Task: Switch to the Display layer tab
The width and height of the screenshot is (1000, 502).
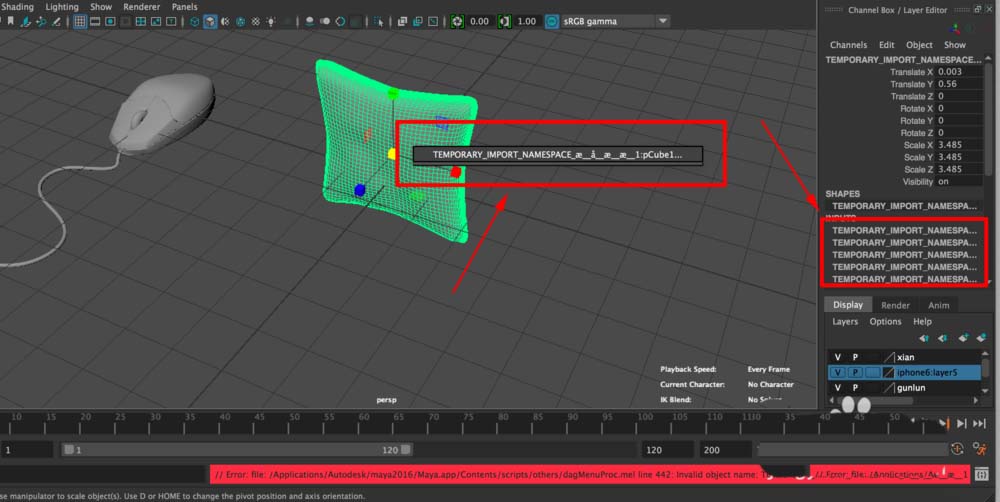Action: pyautogui.click(x=848, y=305)
